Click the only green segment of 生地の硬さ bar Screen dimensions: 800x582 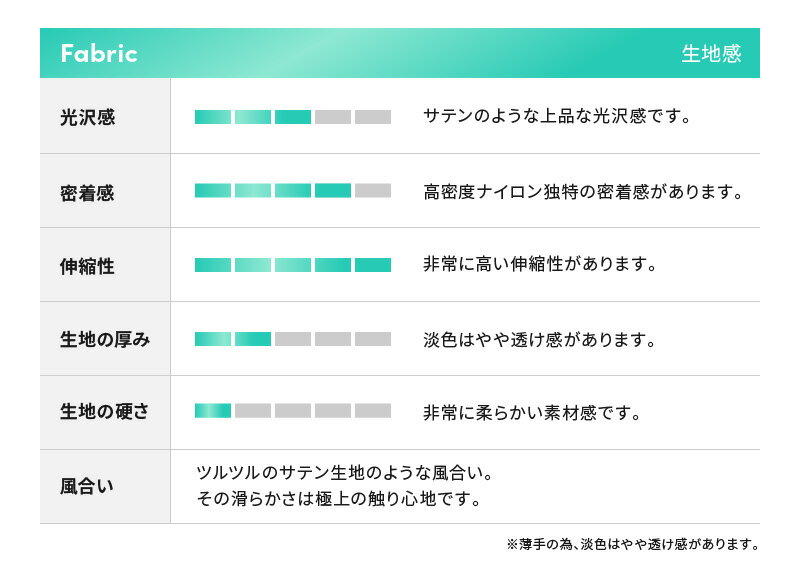[212, 411]
